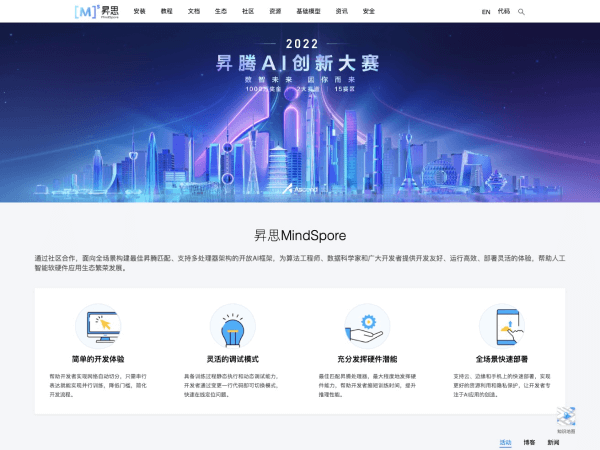Image resolution: width=600 pixels, height=450 pixels.
Task: Expand the 社区 navigation menu
Action: tap(248, 11)
